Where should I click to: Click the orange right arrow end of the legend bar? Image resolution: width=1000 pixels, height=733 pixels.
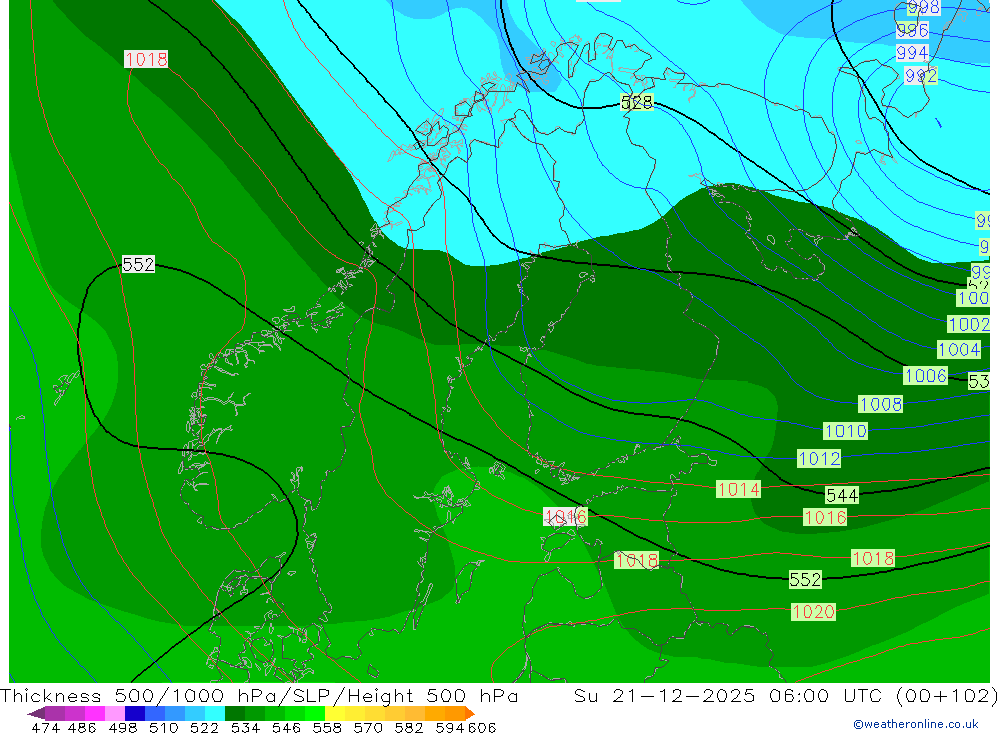point(470,714)
